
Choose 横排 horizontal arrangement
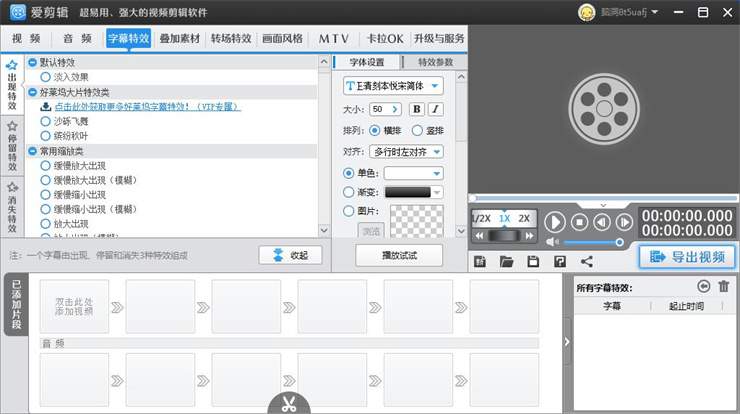tap(375, 130)
